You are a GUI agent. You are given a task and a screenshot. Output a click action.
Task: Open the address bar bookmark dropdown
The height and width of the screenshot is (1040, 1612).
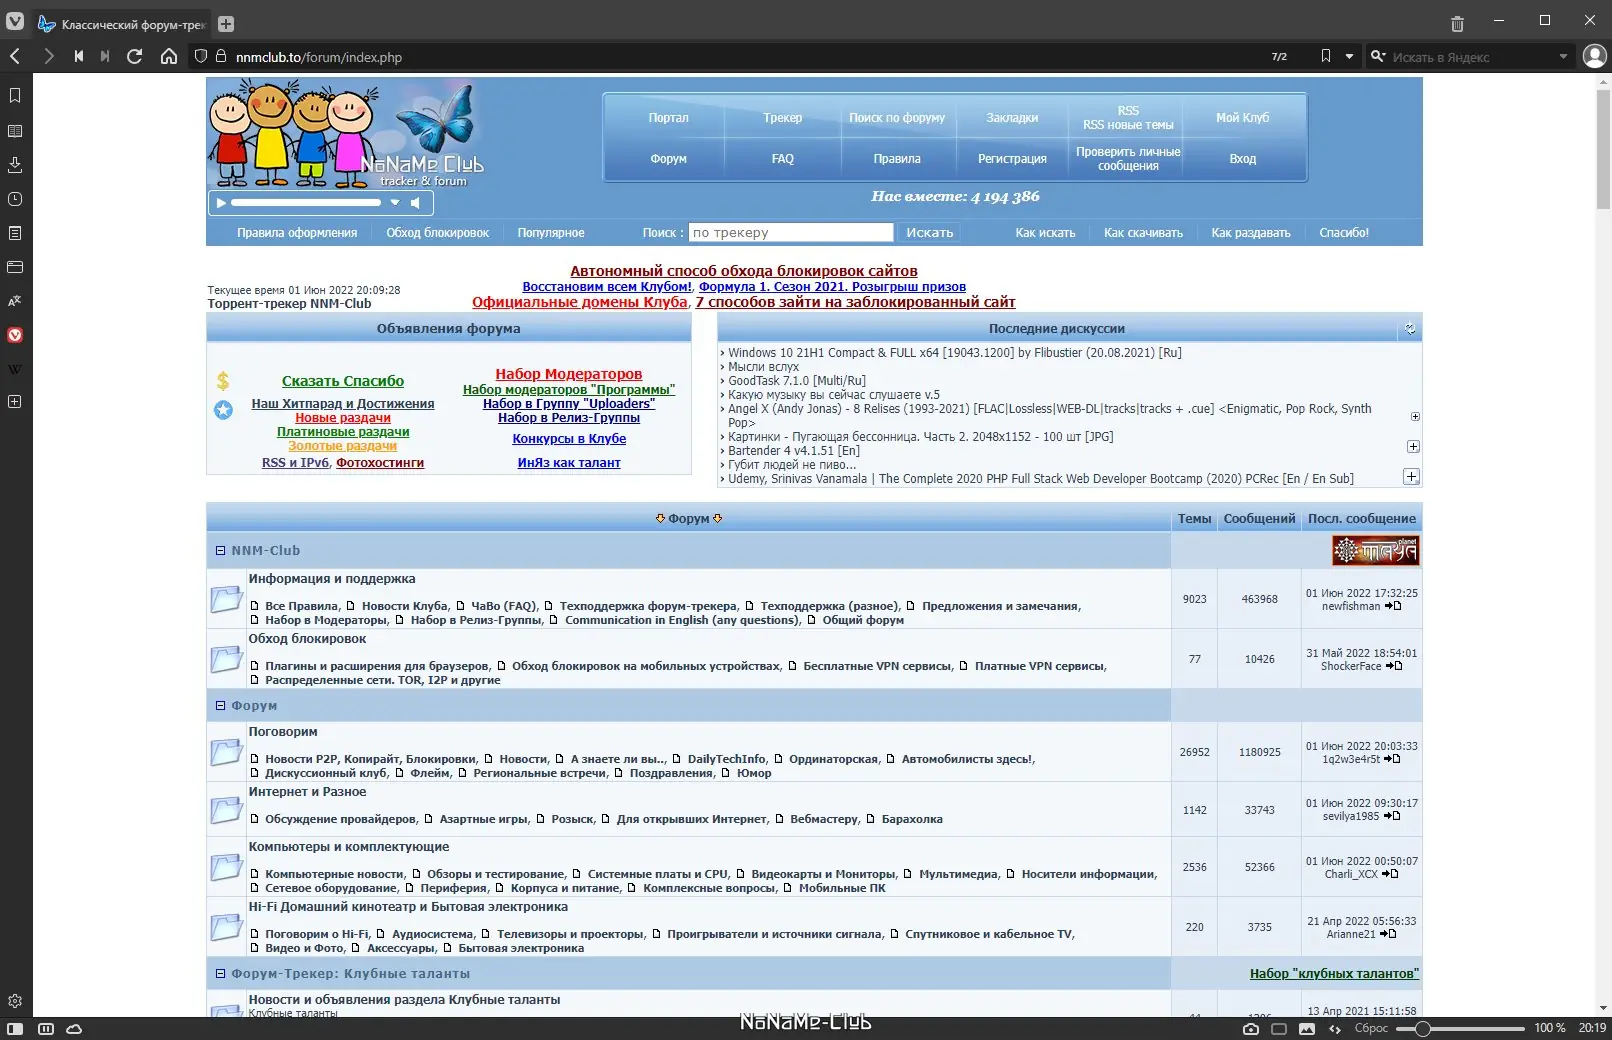[1349, 56]
